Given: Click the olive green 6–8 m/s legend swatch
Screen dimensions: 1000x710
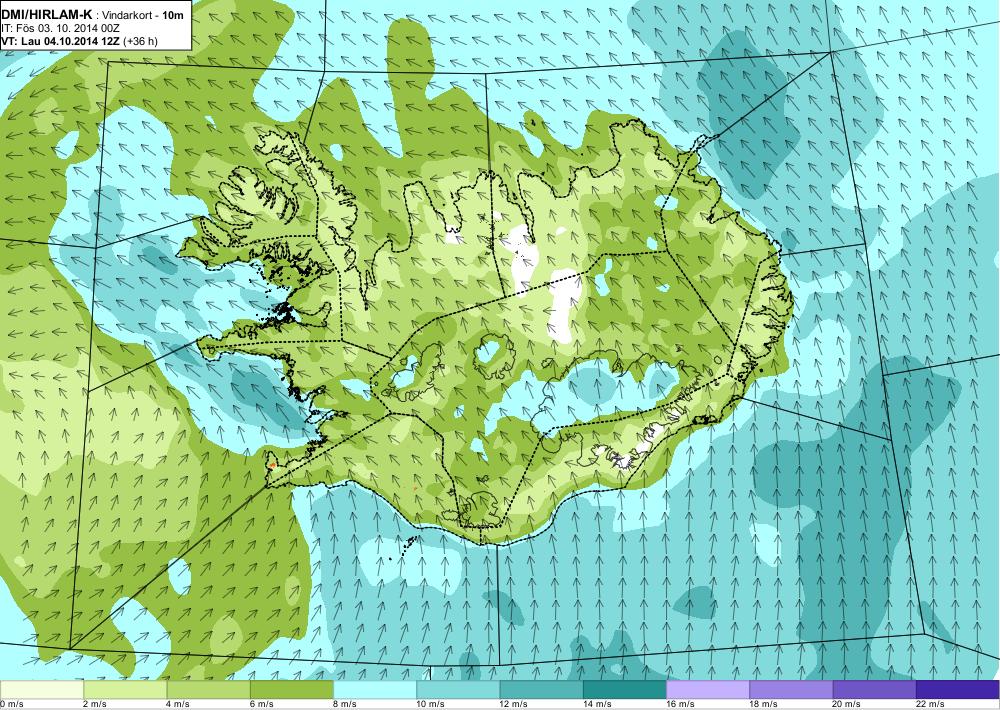Looking at the screenshot, I should pos(291,690).
